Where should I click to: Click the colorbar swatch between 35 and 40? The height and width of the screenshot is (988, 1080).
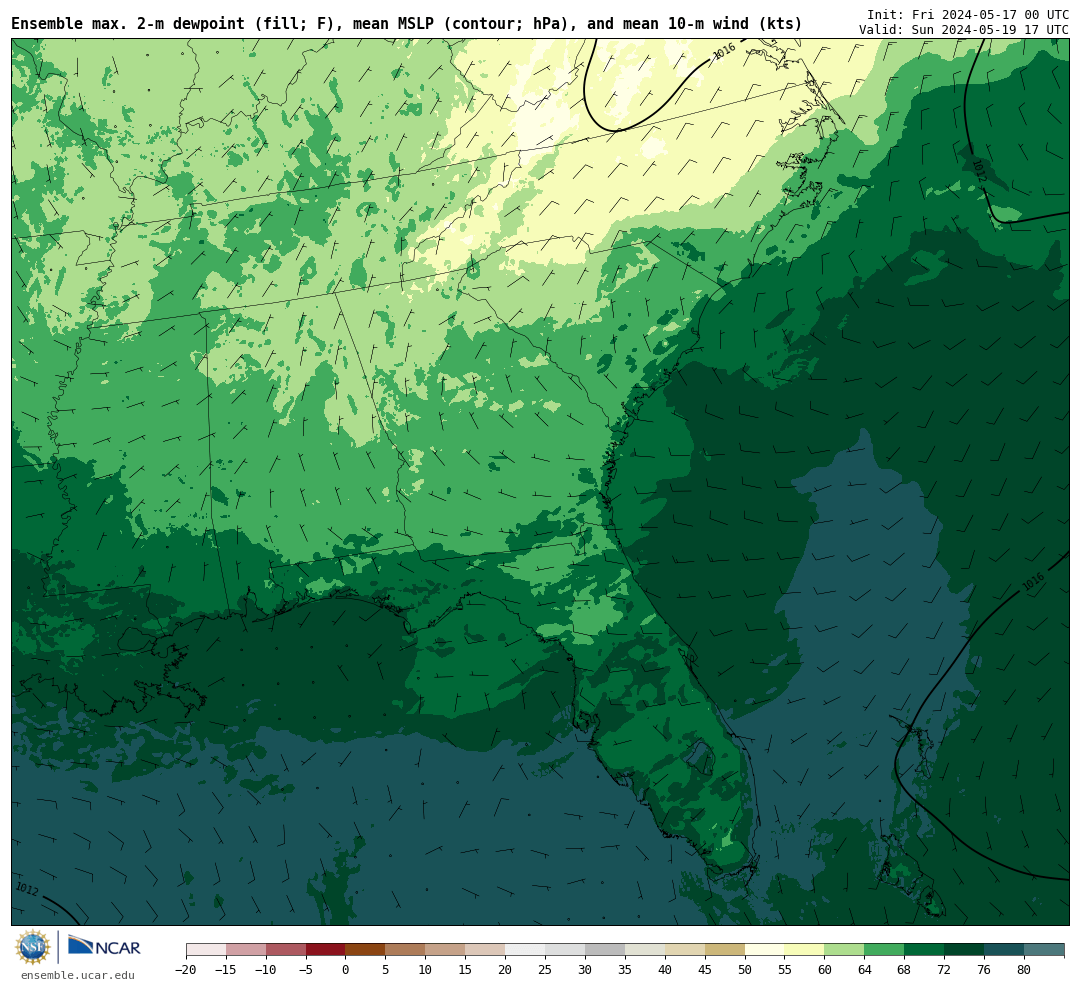pyautogui.click(x=645, y=950)
